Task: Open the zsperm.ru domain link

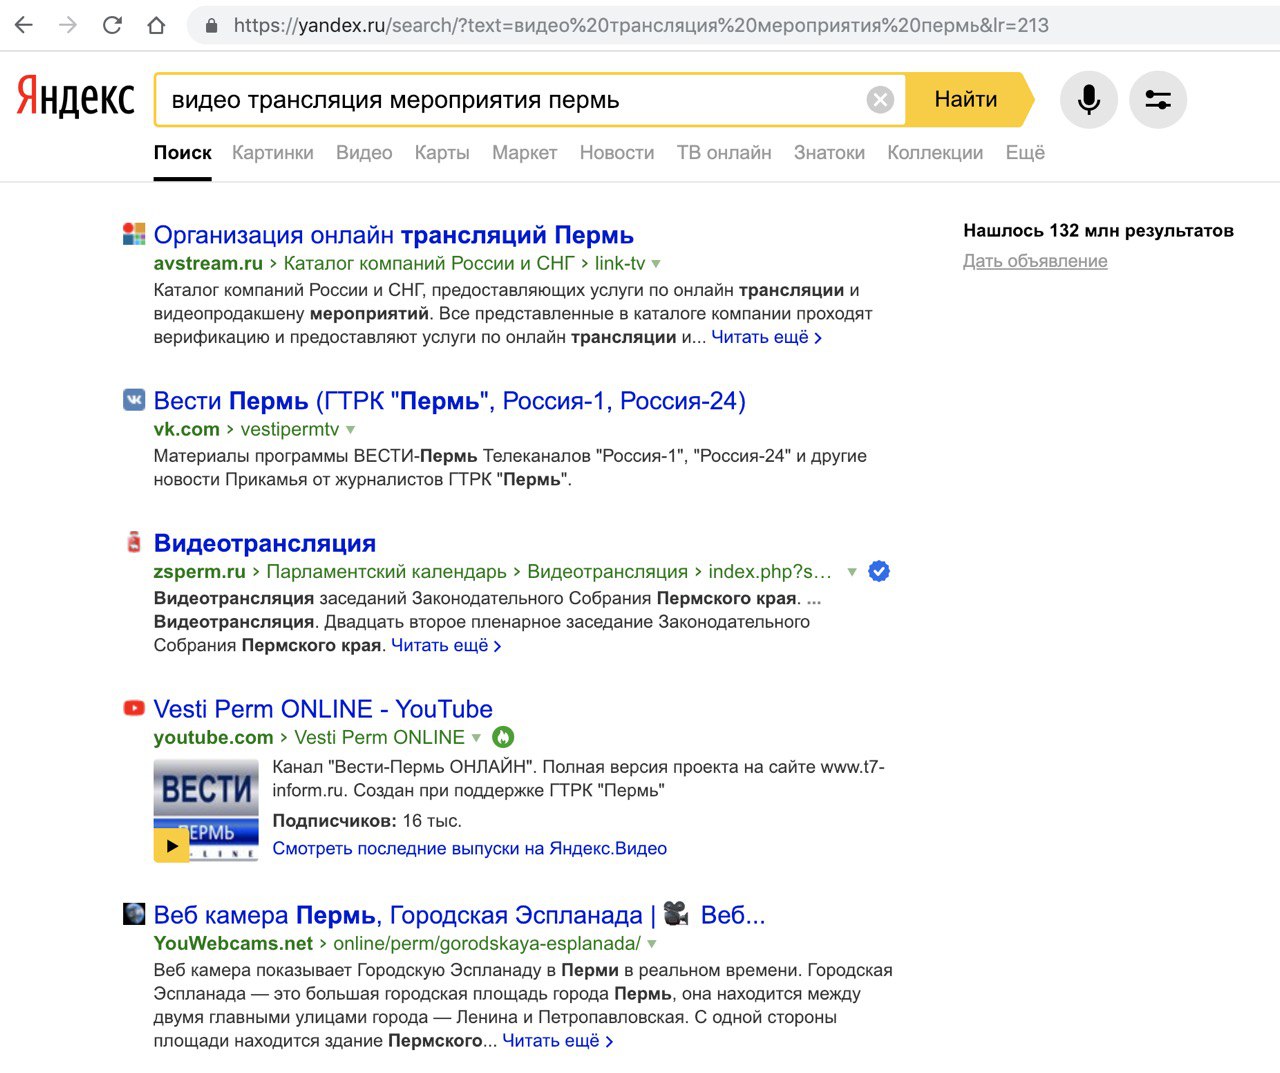Action: coord(200,571)
